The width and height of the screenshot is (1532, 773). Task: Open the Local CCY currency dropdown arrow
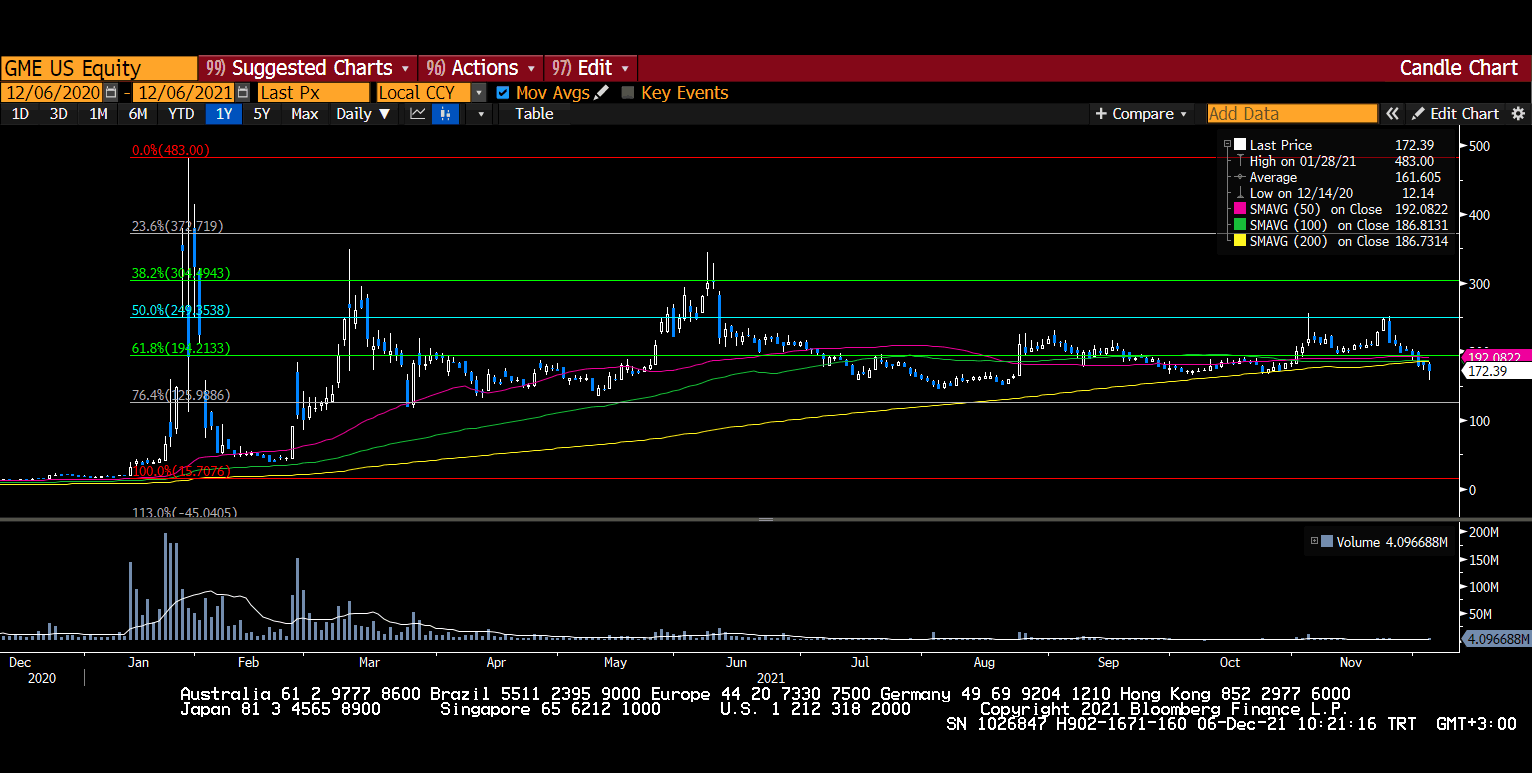[x=479, y=92]
